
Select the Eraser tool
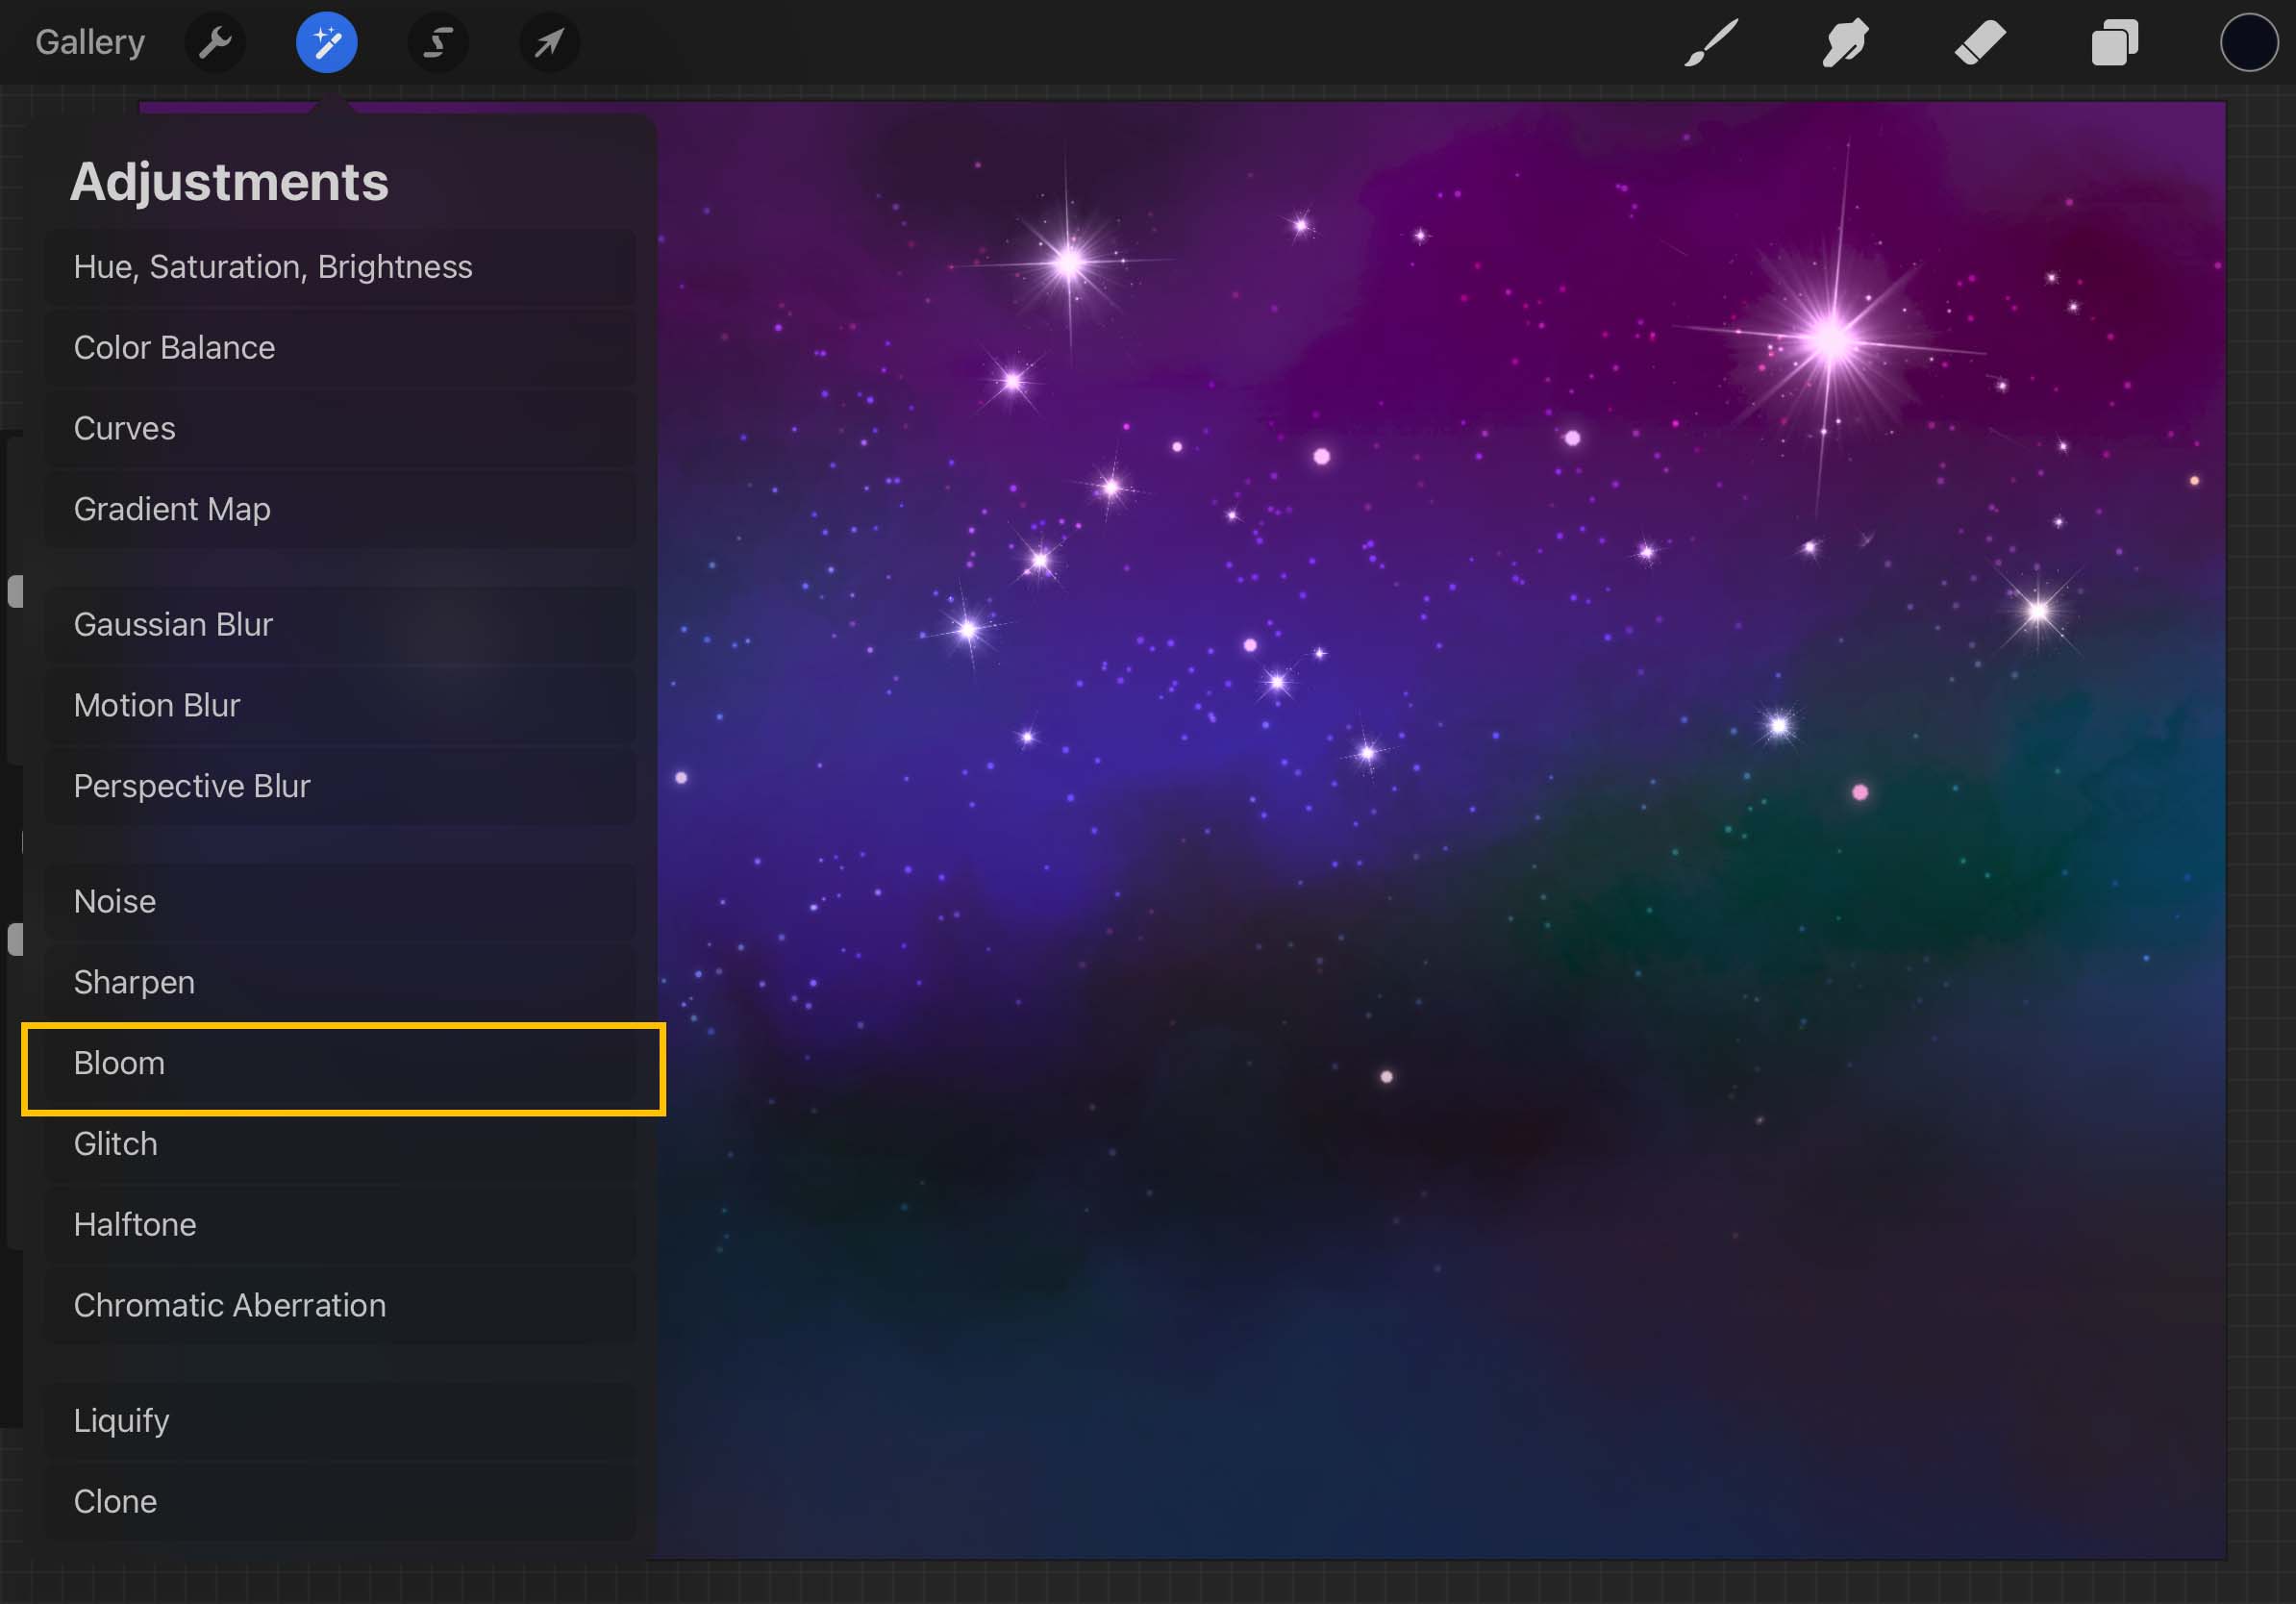(1980, 42)
